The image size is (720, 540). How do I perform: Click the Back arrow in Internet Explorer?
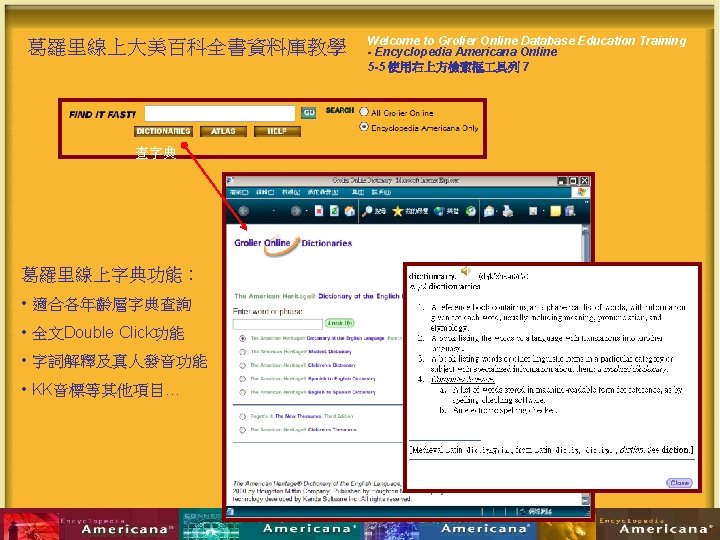coord(244,211)
